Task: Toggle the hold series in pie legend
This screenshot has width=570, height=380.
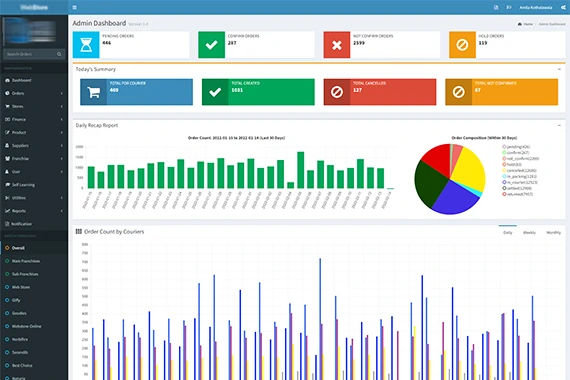Action: (512, 164)
